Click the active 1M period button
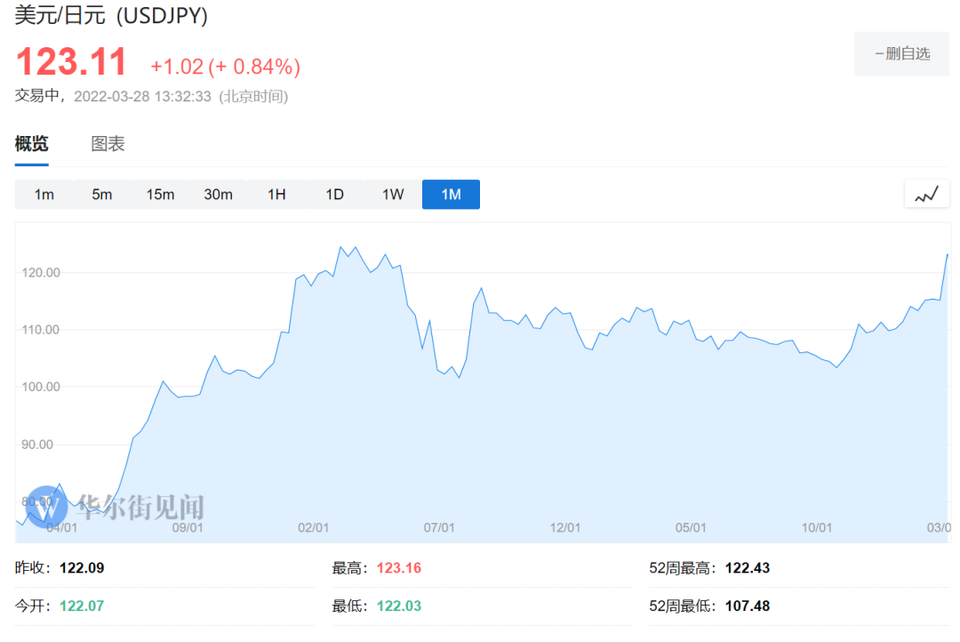Screen dimensions: 960x642 tap(451, 194)
